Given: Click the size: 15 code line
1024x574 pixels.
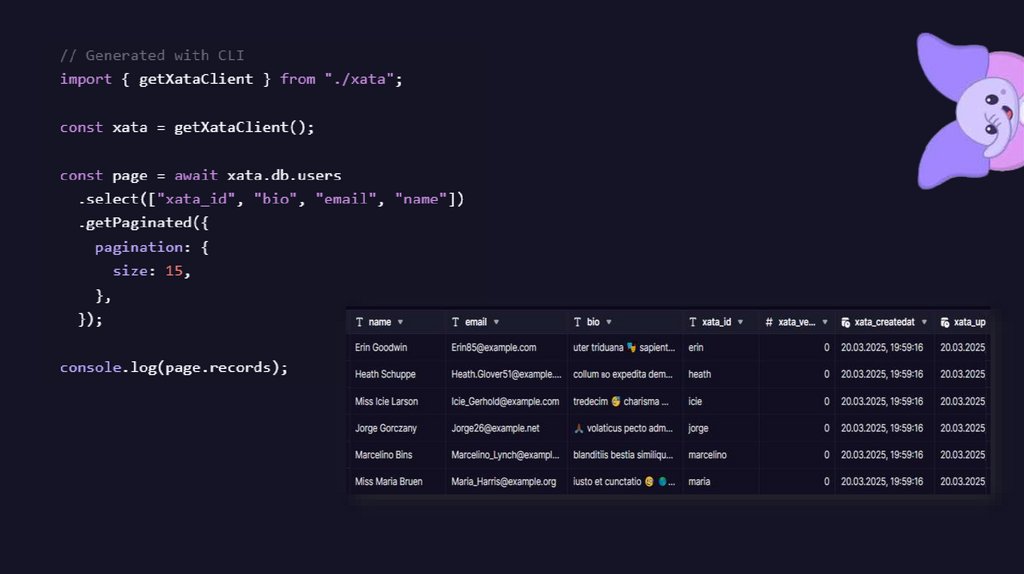Looking at the screenshot, I should point(152,271).
